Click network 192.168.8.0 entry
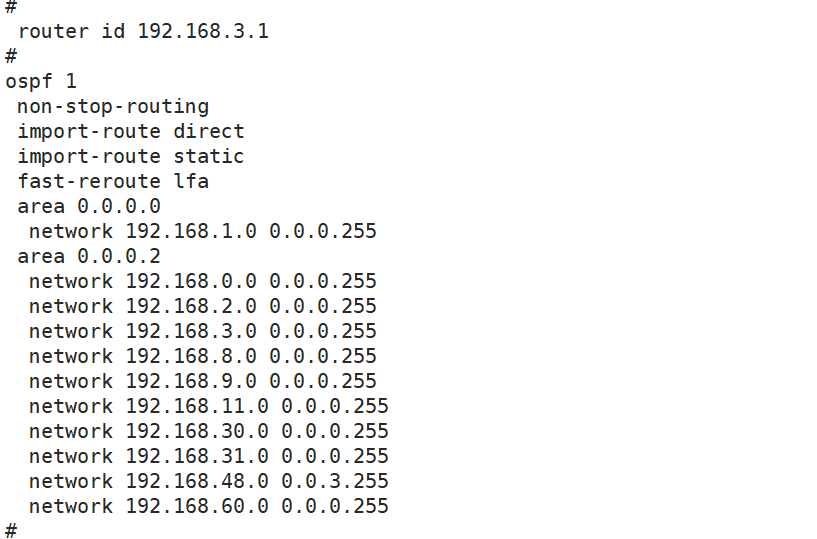 202,356
